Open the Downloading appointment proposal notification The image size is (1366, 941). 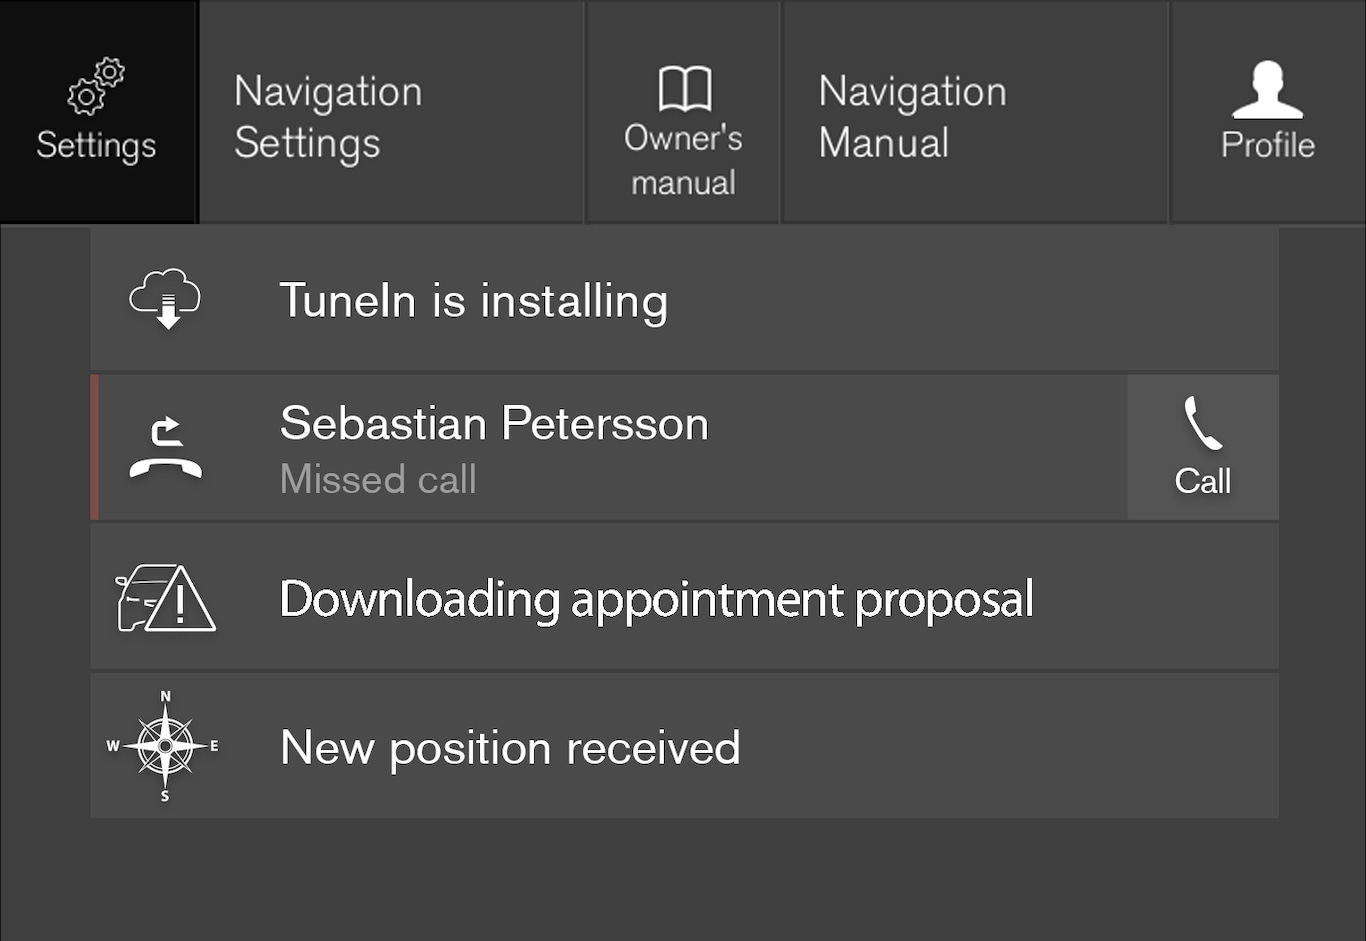(656, 599)
